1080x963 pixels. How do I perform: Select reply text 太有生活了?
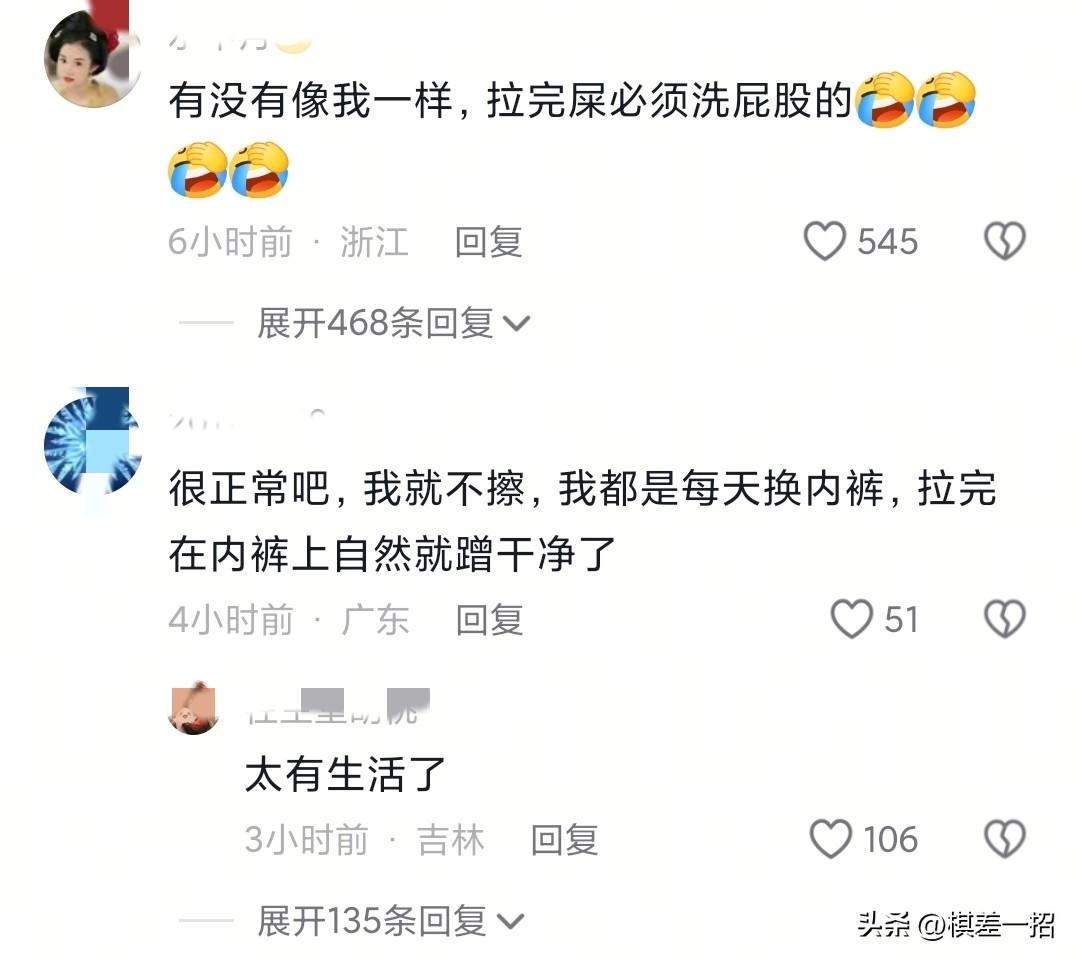point(346,774)
